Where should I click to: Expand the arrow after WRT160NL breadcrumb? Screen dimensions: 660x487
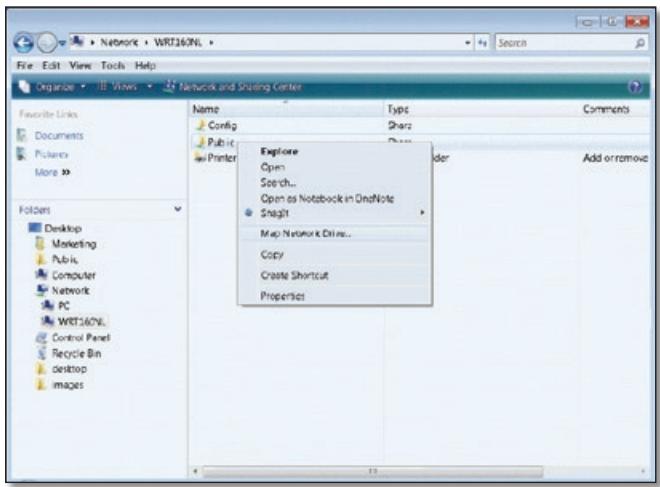(x=211, y=43)
